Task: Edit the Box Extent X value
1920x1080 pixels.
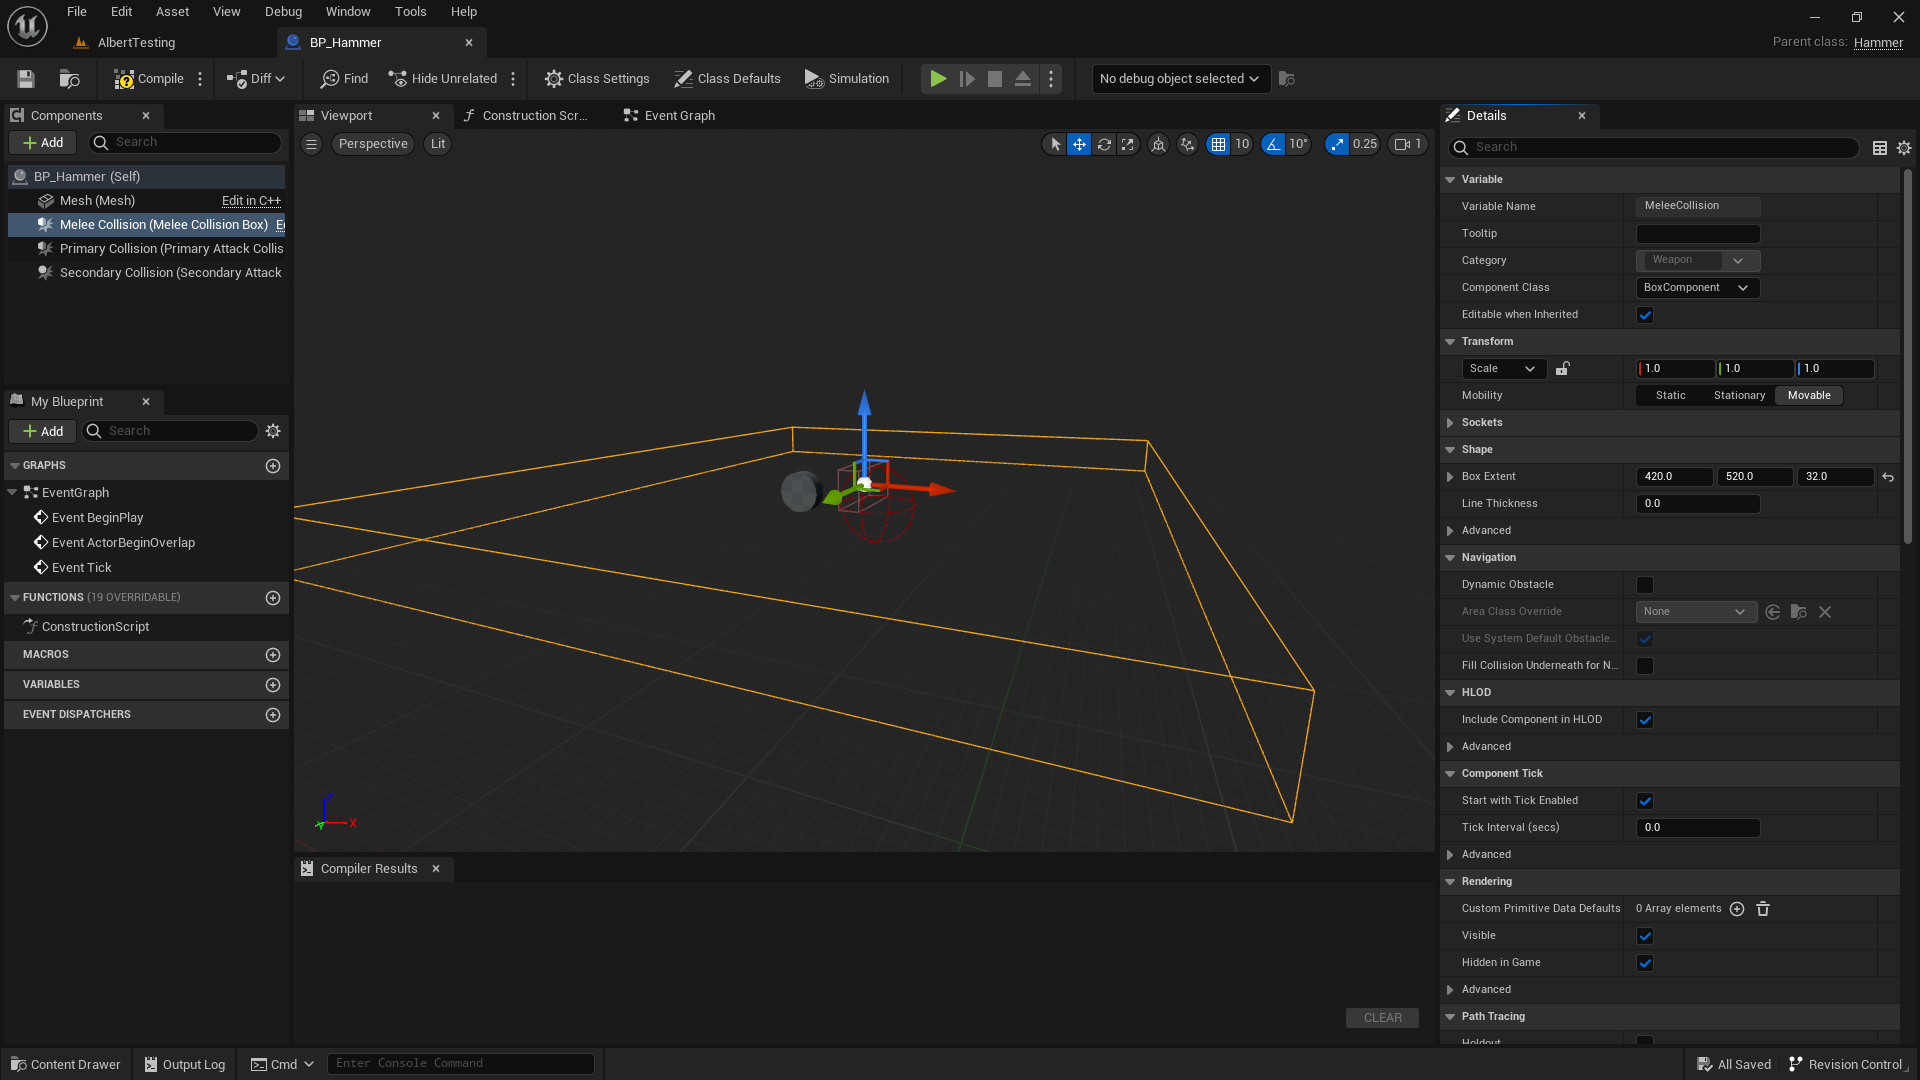Action: click(x=1673, y=476)
